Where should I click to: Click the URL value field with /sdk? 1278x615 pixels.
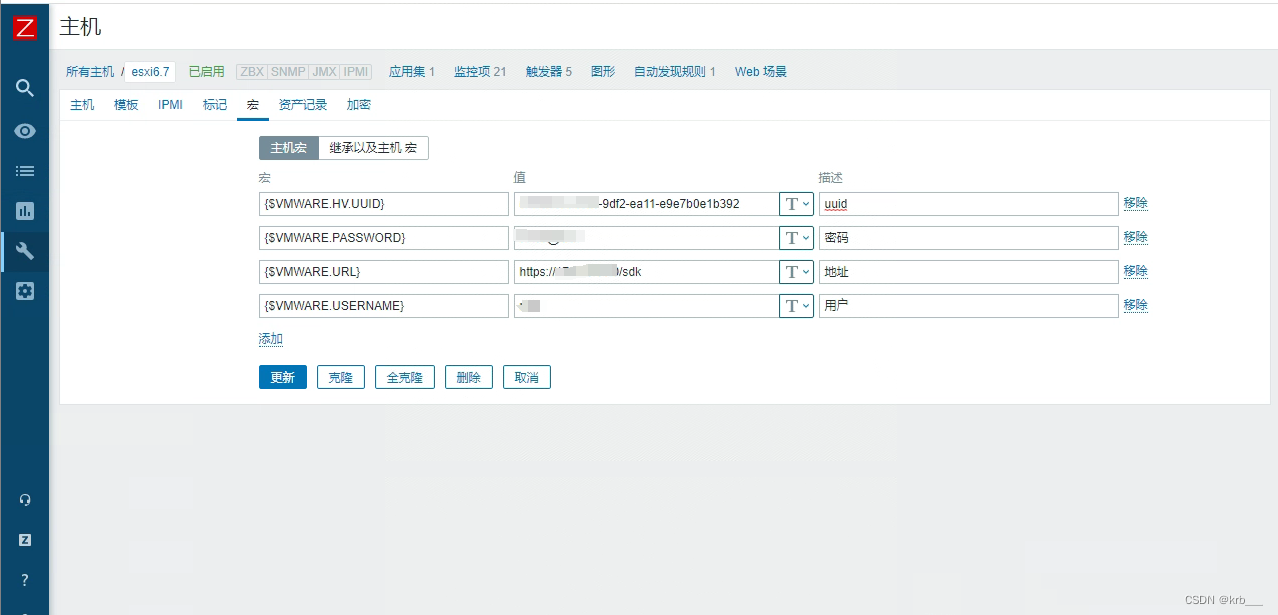(x=646, y=272)
